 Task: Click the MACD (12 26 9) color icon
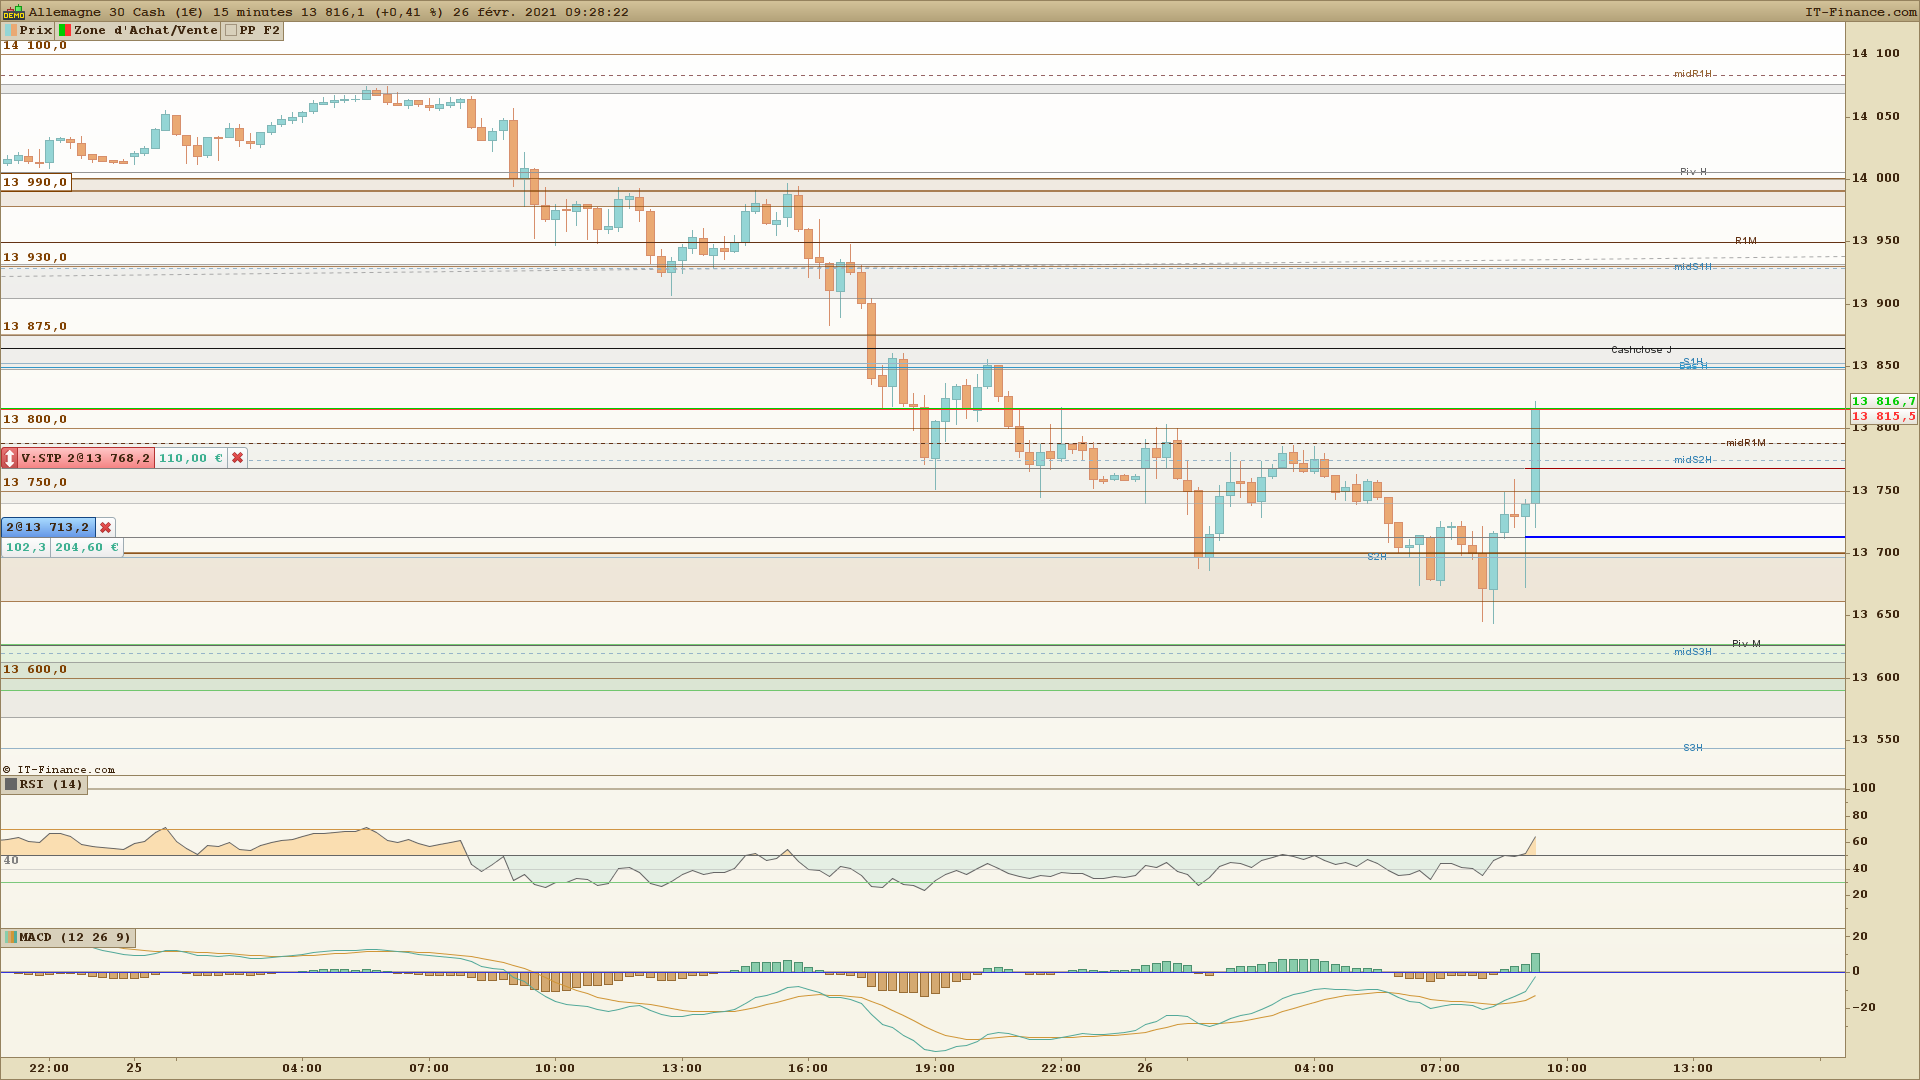(x=11, y=938)
